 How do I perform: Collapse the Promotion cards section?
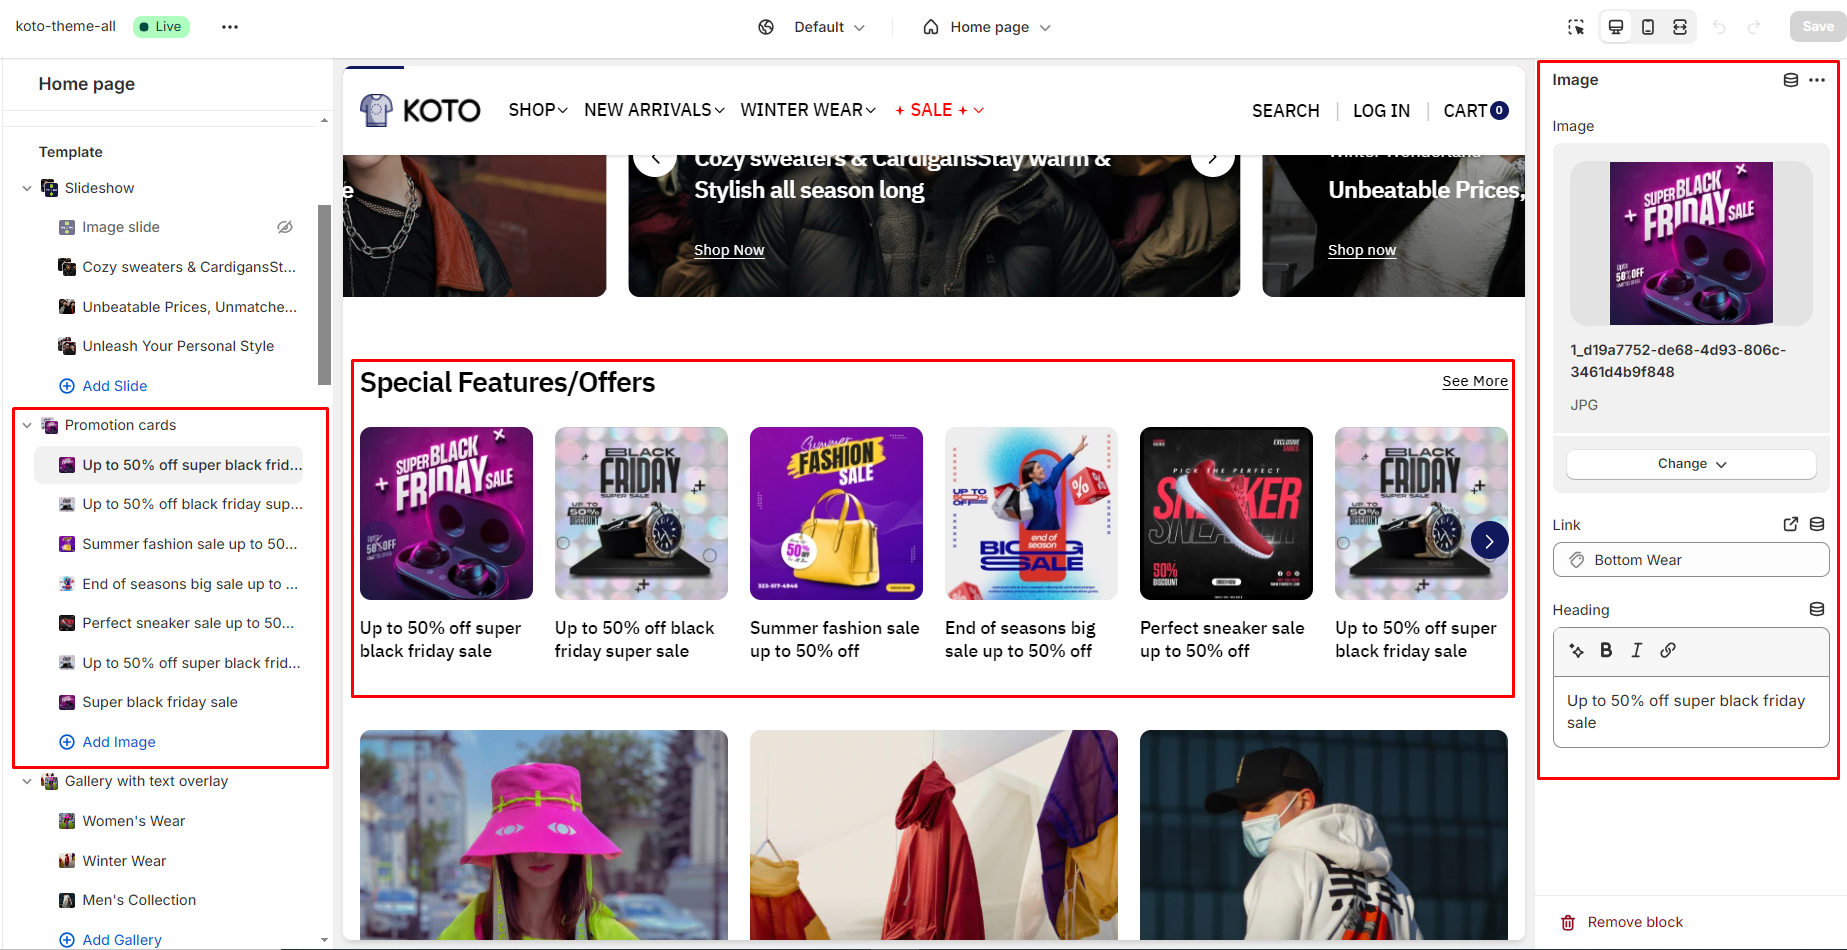pos(27,425)
